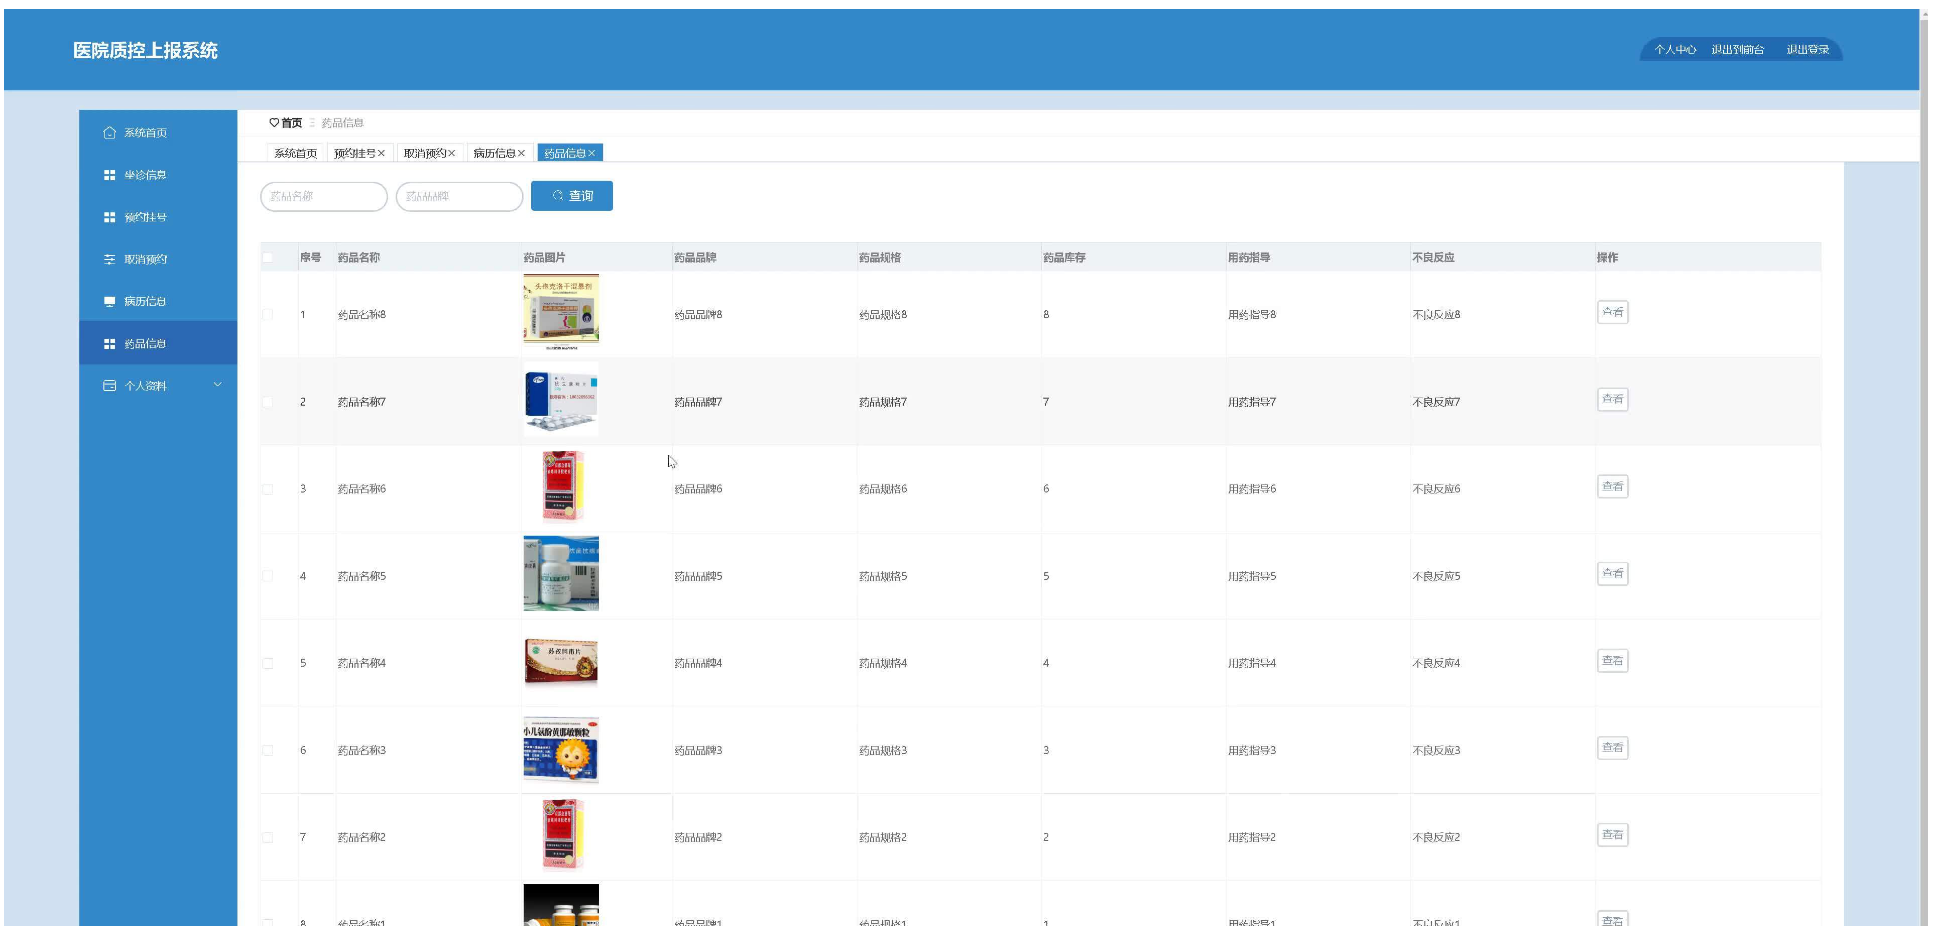The width and height of the screenshot is (1938, 926).
Task: Click the 医院质控上报系统 title
Action: tap(145, 50)
